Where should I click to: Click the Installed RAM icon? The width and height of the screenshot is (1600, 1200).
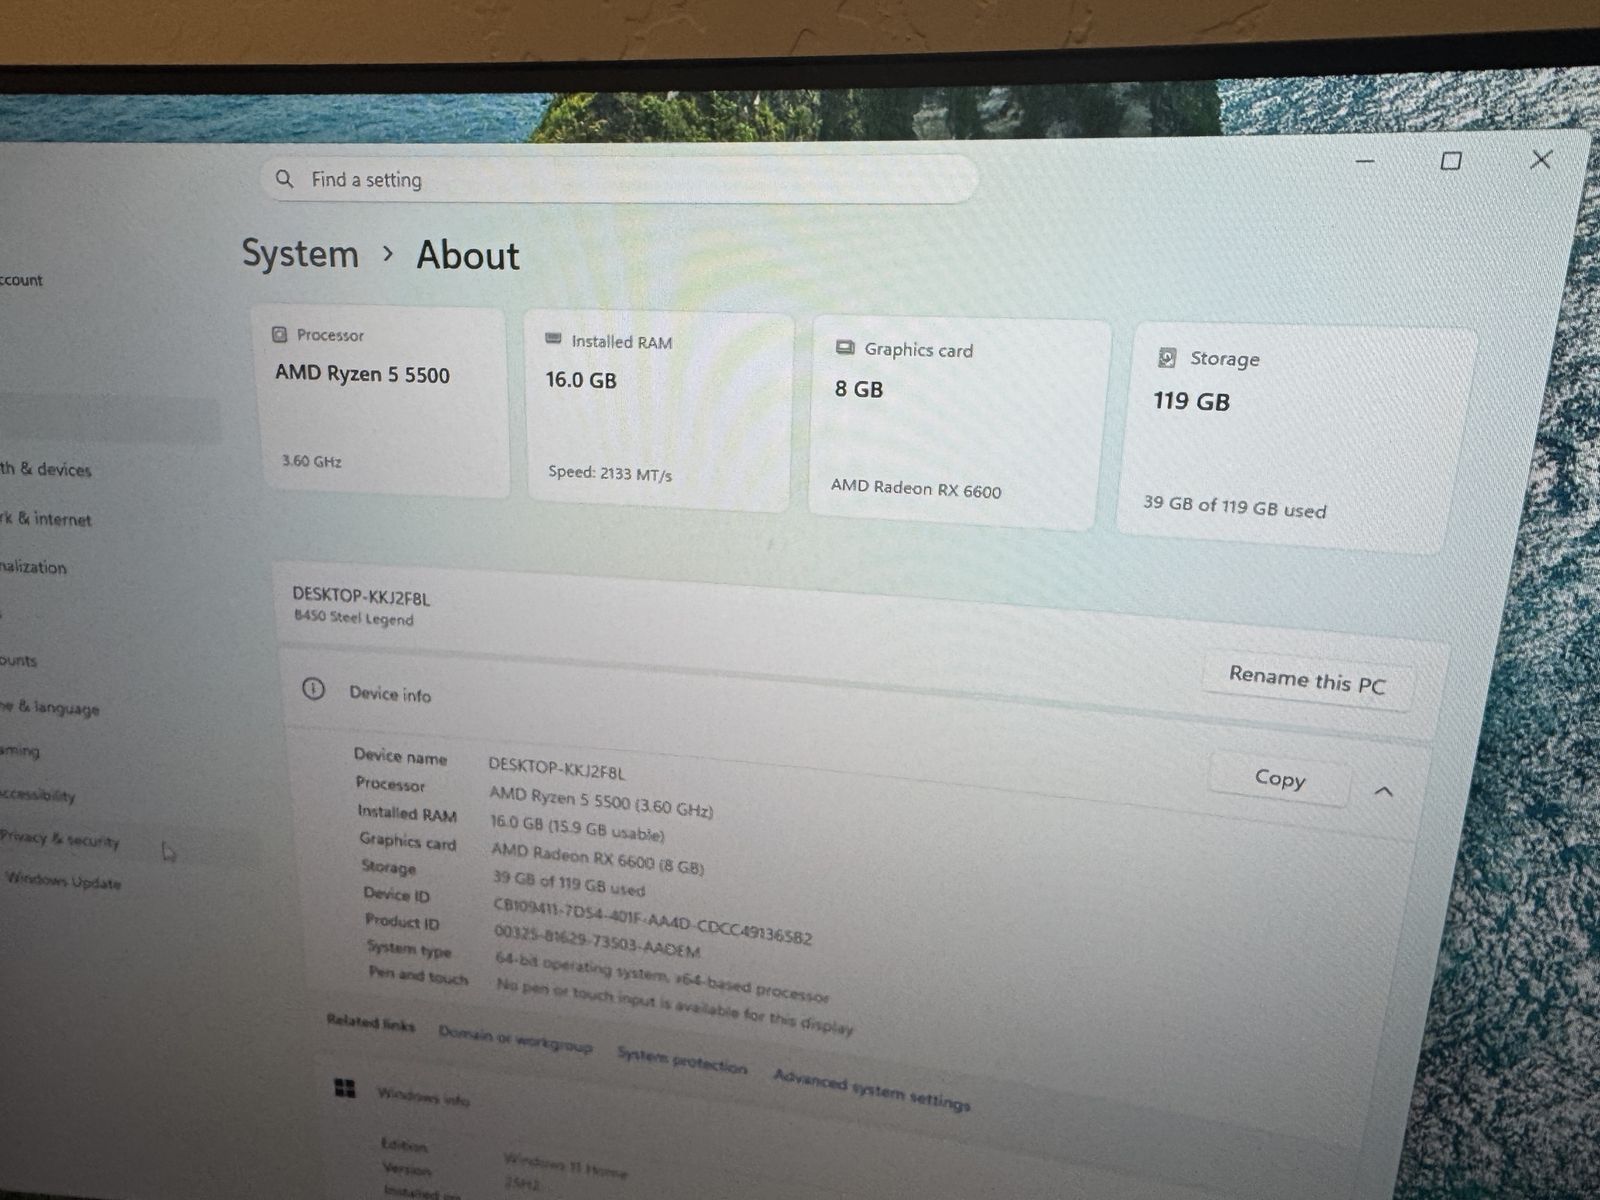(553, 339)
